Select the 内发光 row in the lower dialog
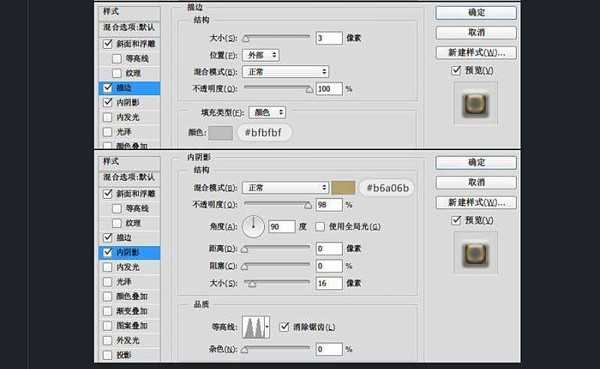600x369 pixels. [129, 267]
